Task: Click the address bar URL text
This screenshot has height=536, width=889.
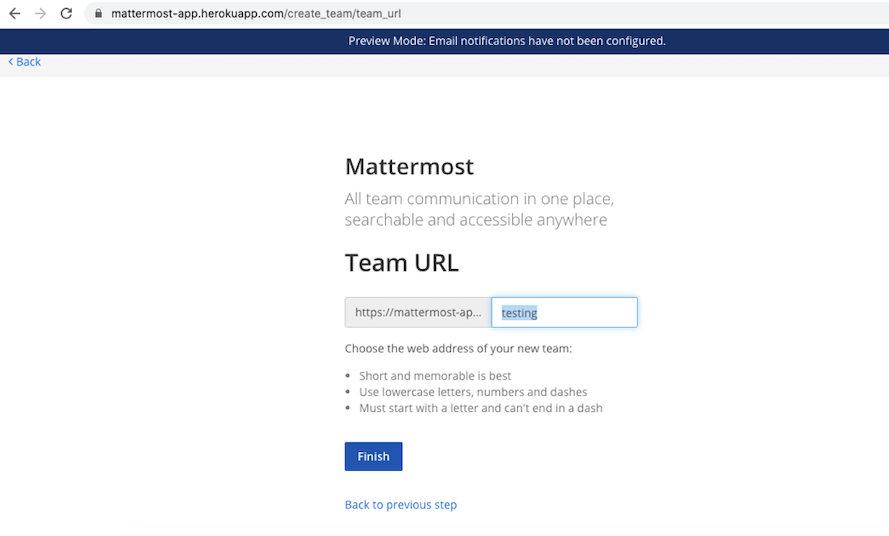Action: click(x=256, y=13)
